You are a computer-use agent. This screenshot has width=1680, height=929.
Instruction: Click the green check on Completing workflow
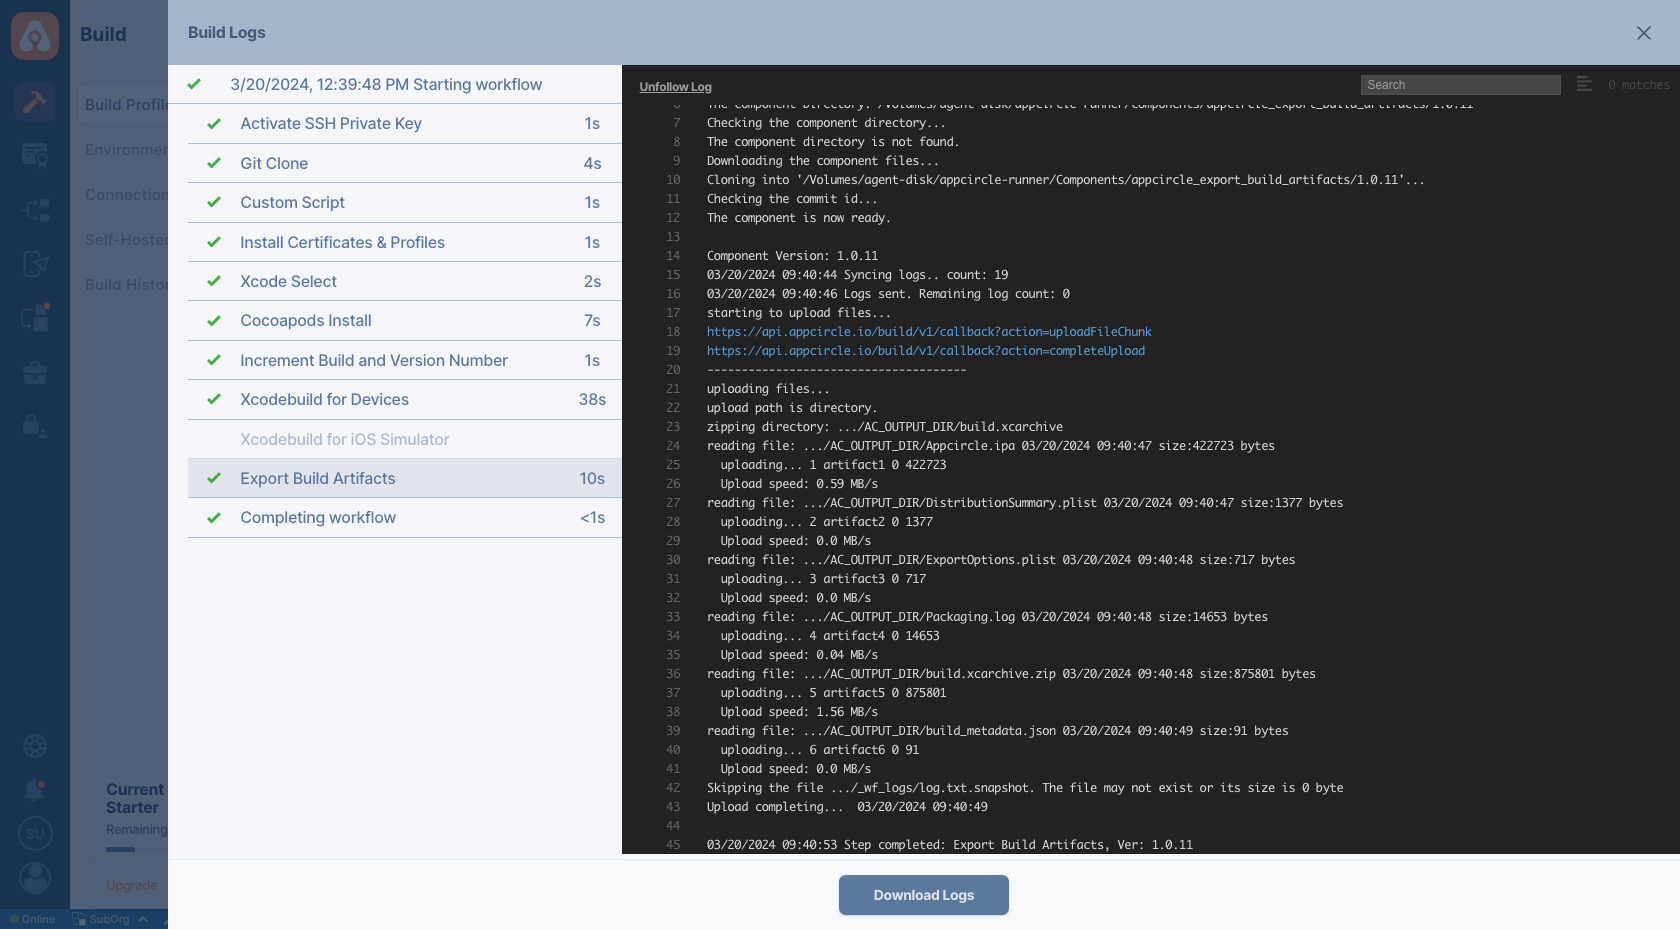[x=214, y=518]
